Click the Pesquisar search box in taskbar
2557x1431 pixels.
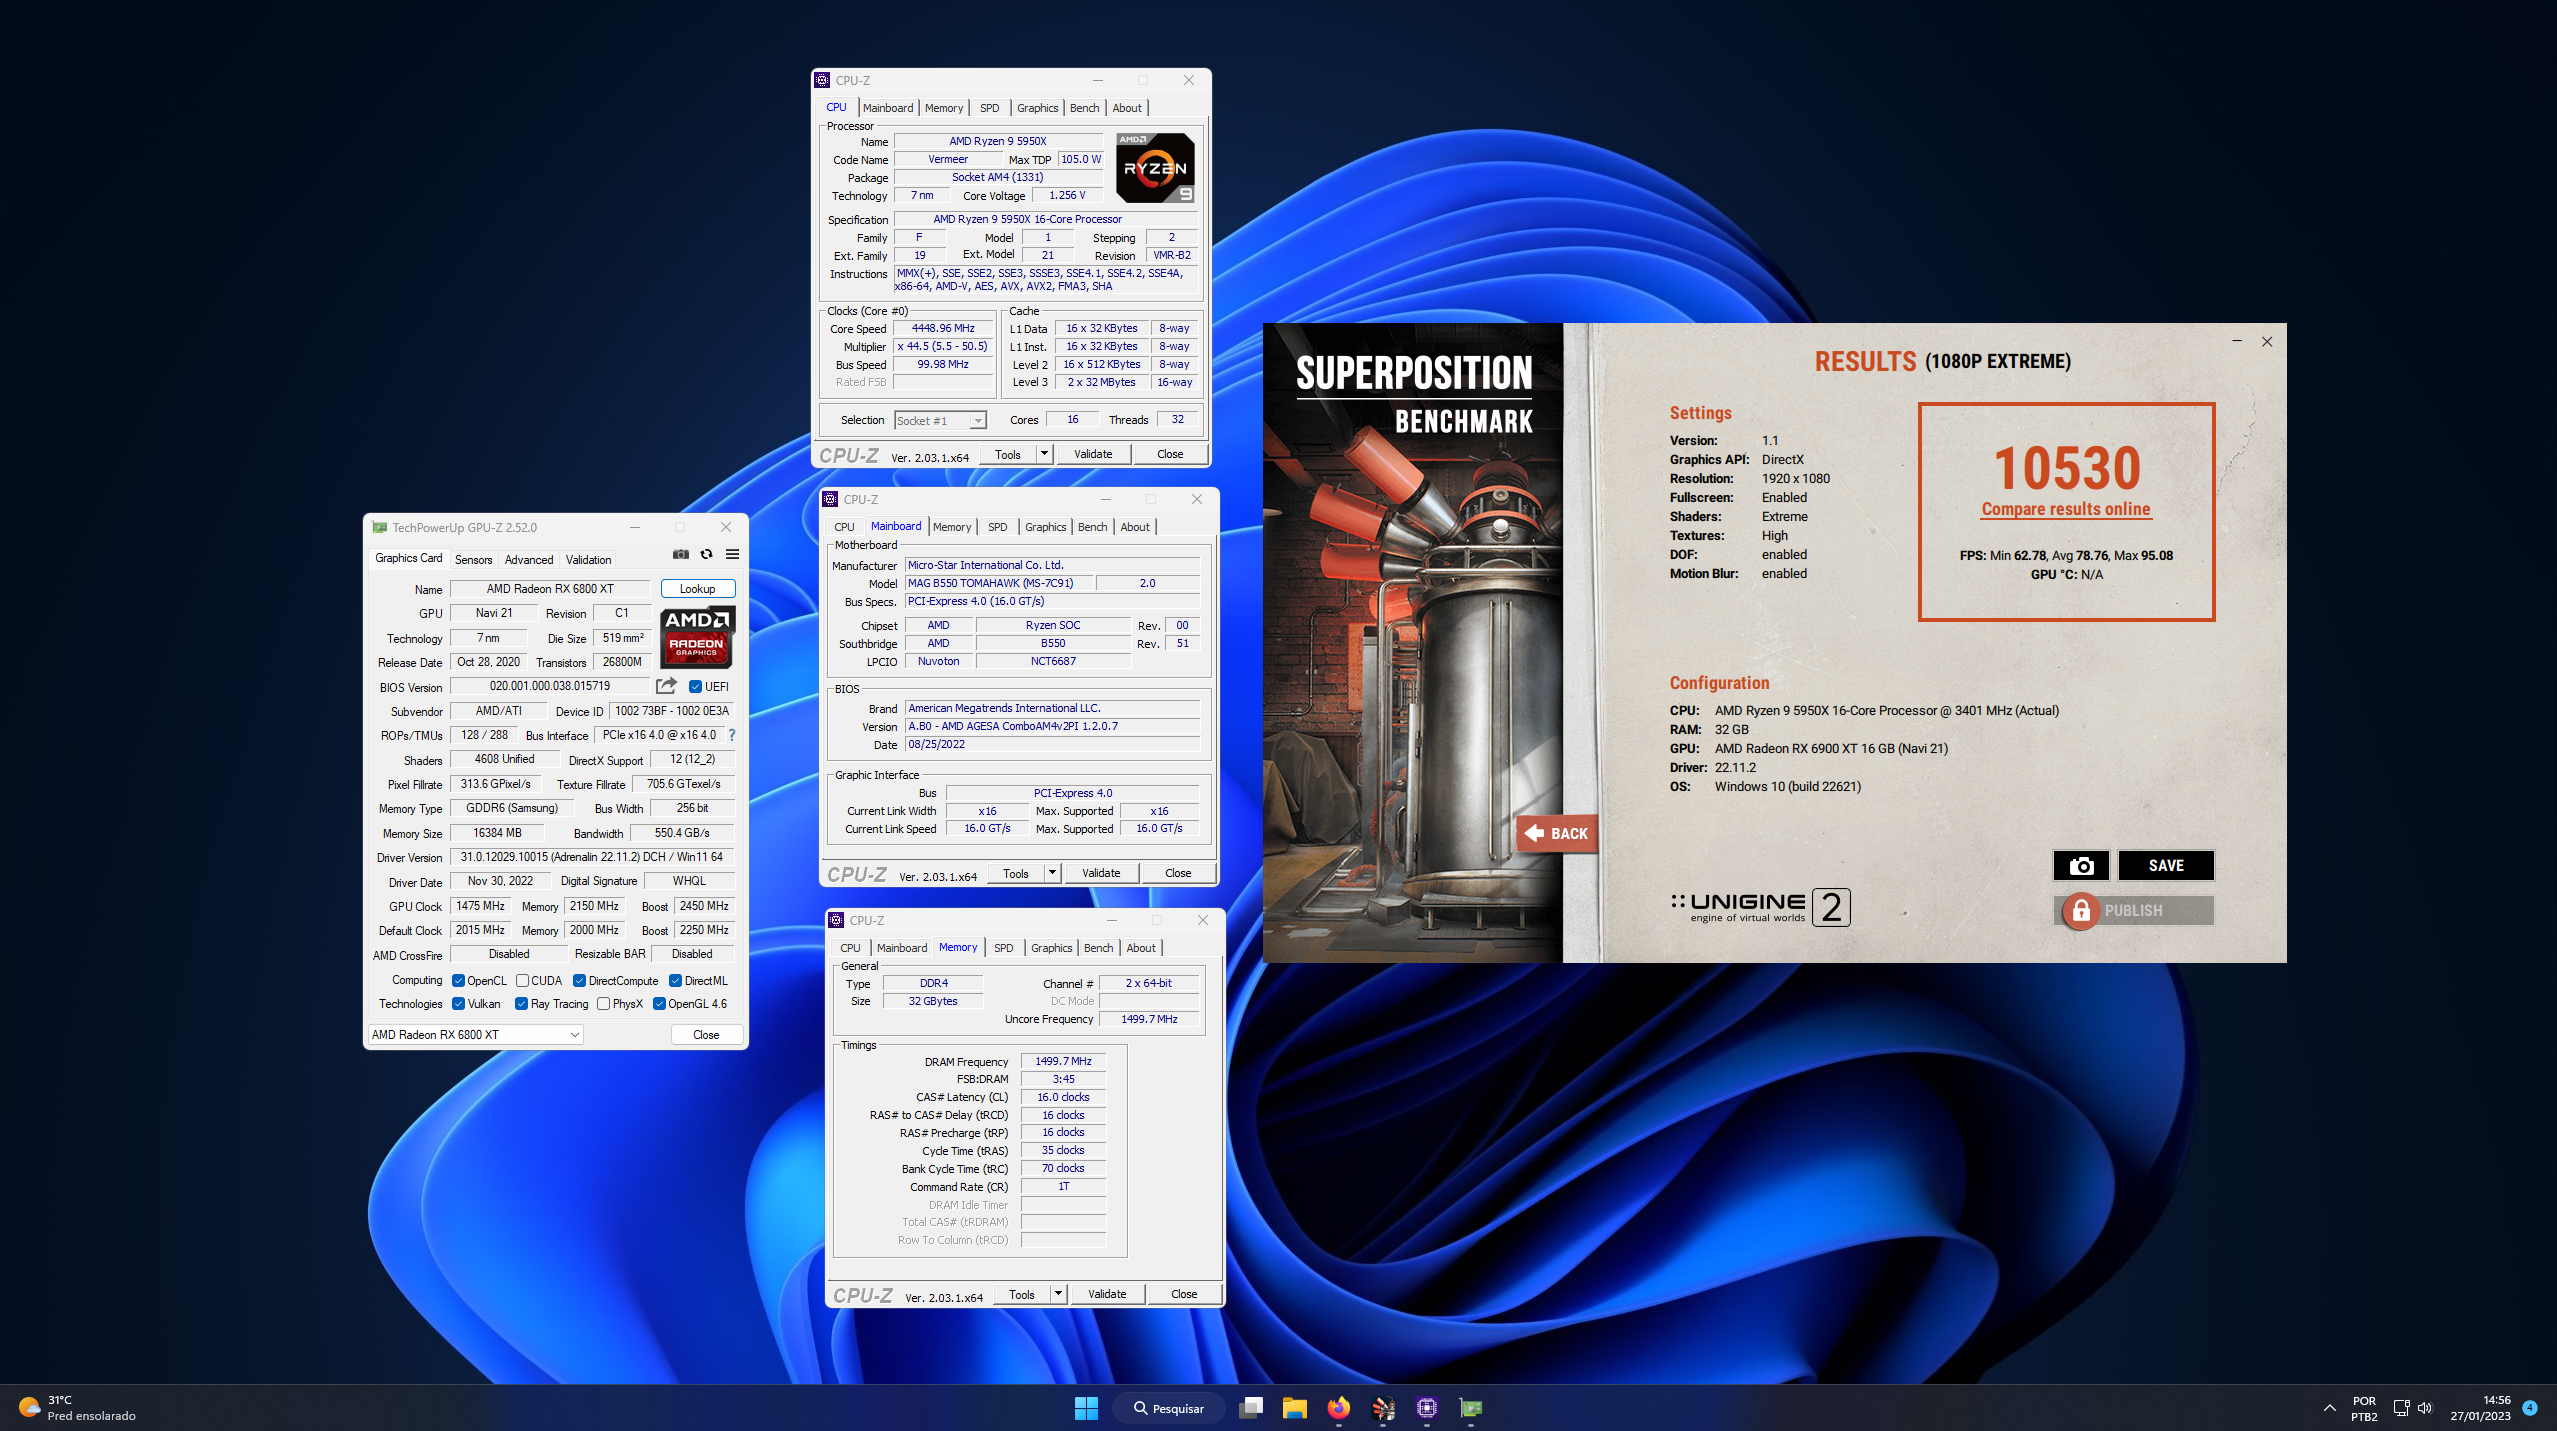[x=1168, y=1408]
